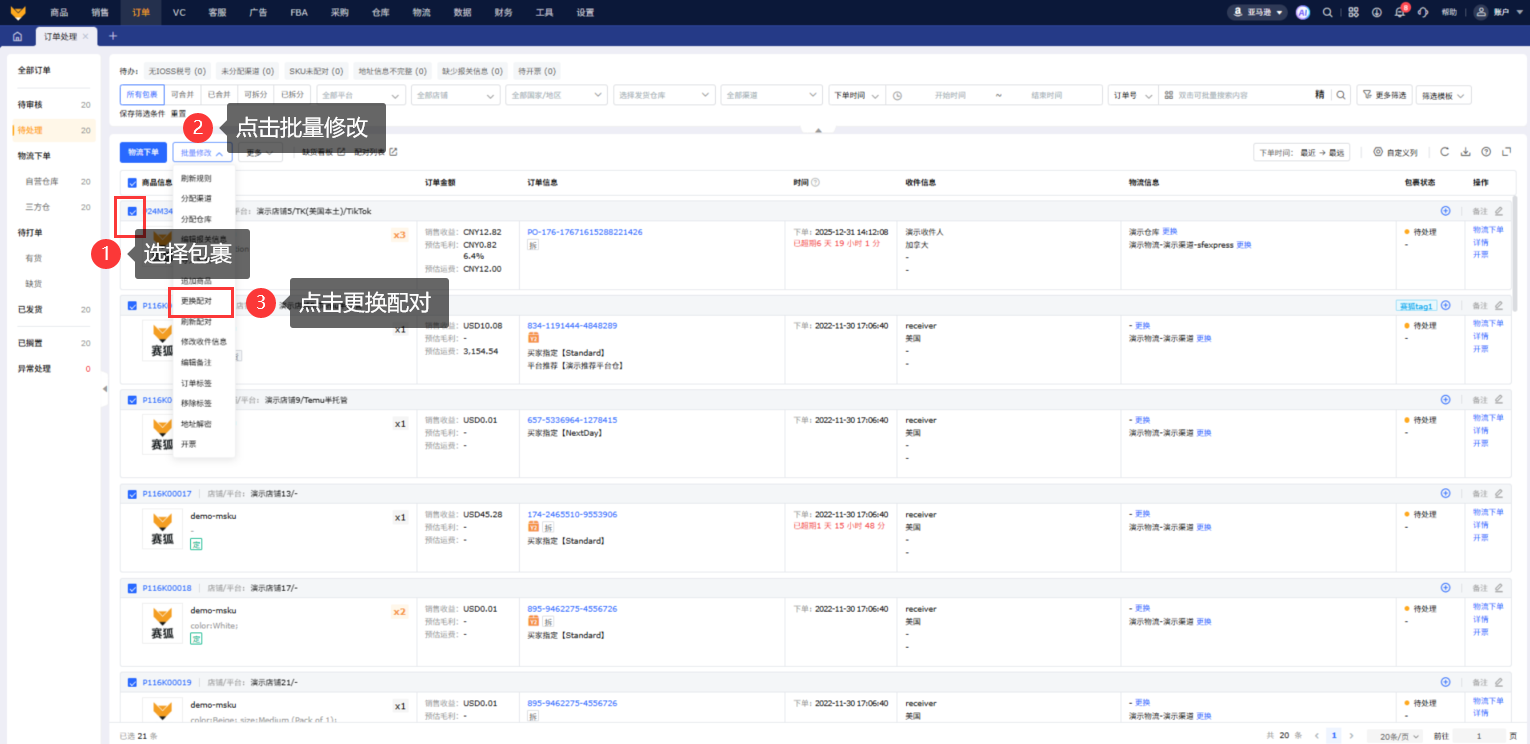Select 已发货 in the left sidebar
Screen dimensions: 1530x744
(30, 309)
